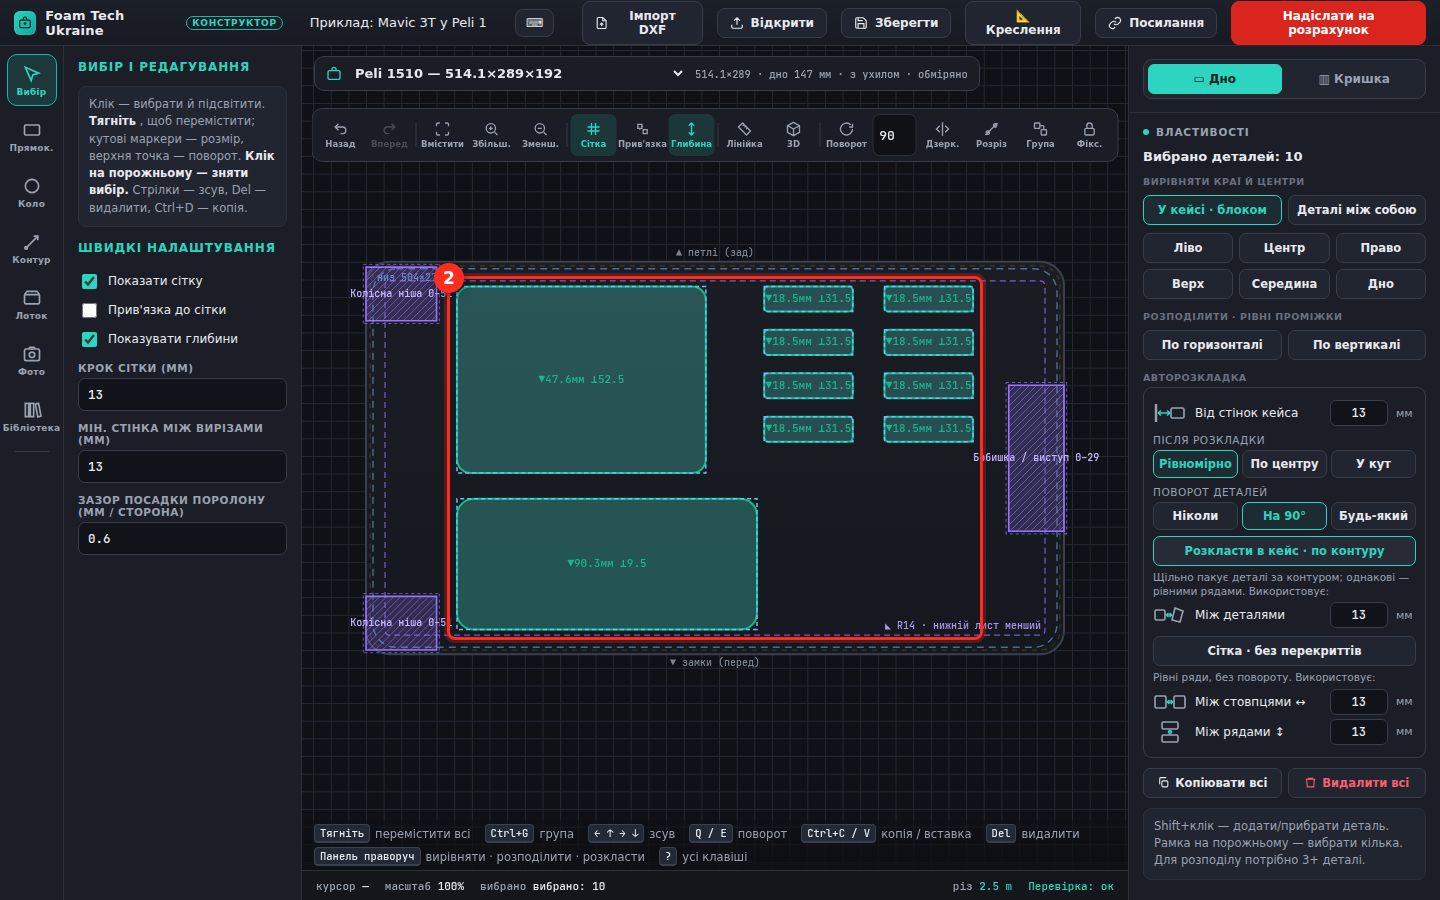Toggle the Прив'язка snap button

coord(642,135)
